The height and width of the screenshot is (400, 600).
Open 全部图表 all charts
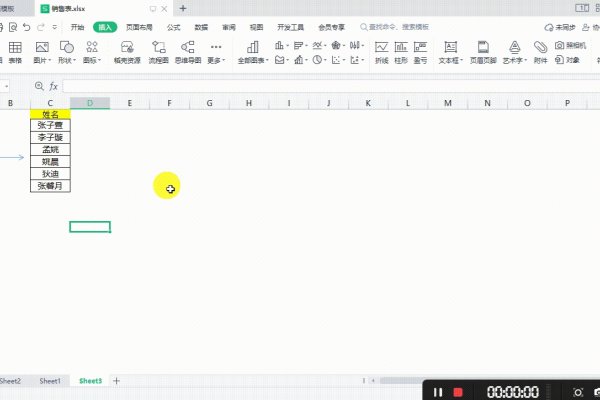tap(253, 52)
